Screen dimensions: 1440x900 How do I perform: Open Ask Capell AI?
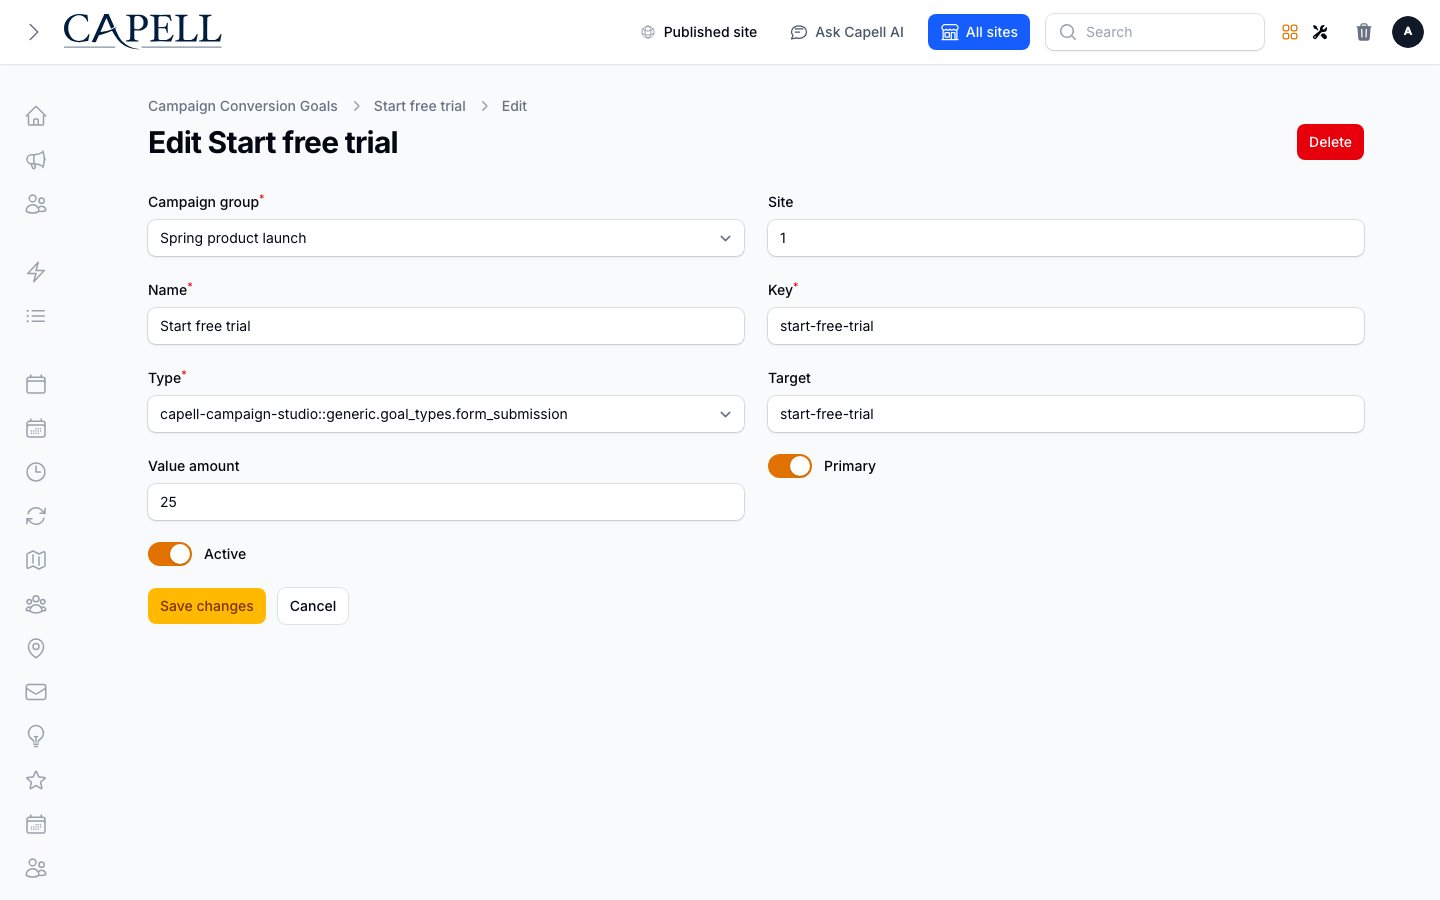point(847,32)
